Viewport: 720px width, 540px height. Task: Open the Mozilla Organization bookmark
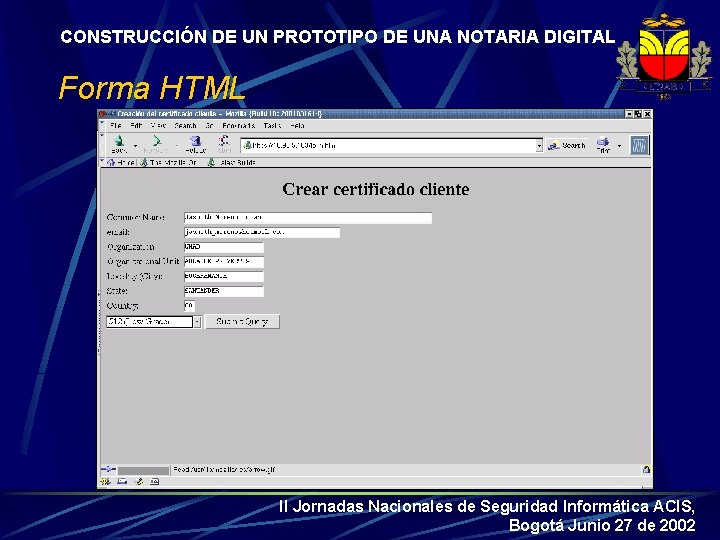(169, 163)
